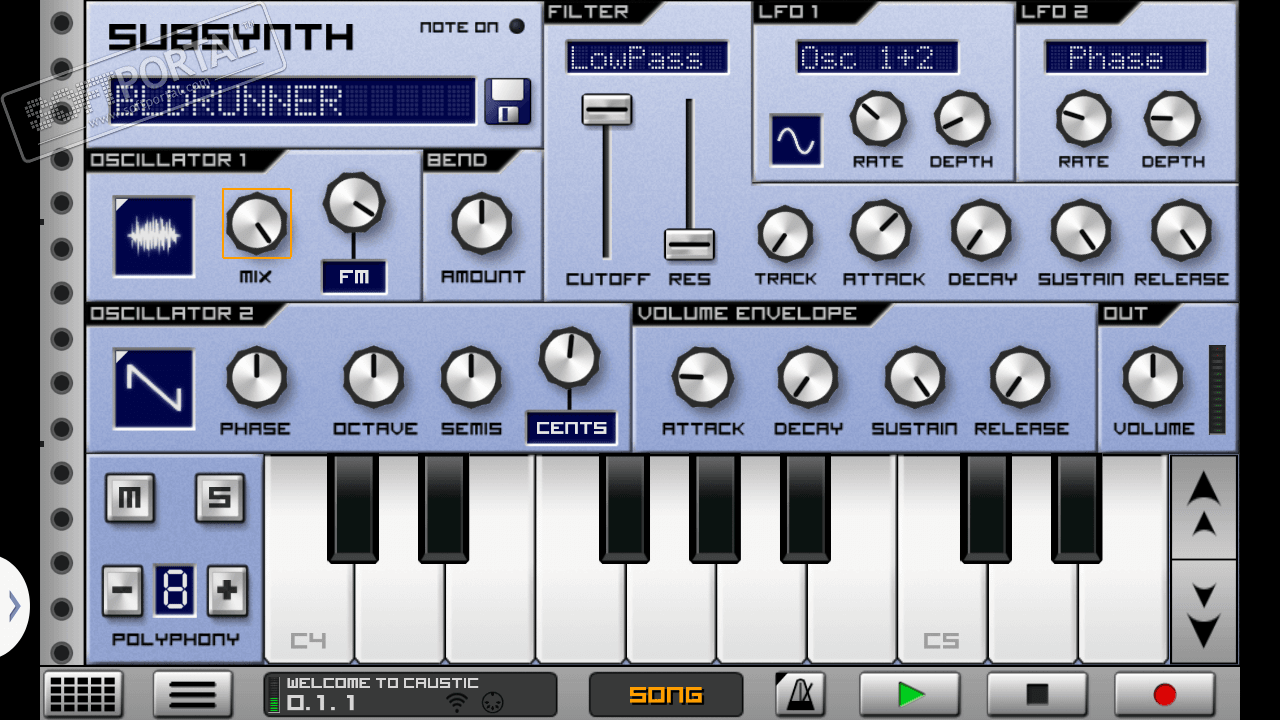This screenshot has height=720, width=1280.
Task: Click the filter TRACK knob
Action: [785, 234]
